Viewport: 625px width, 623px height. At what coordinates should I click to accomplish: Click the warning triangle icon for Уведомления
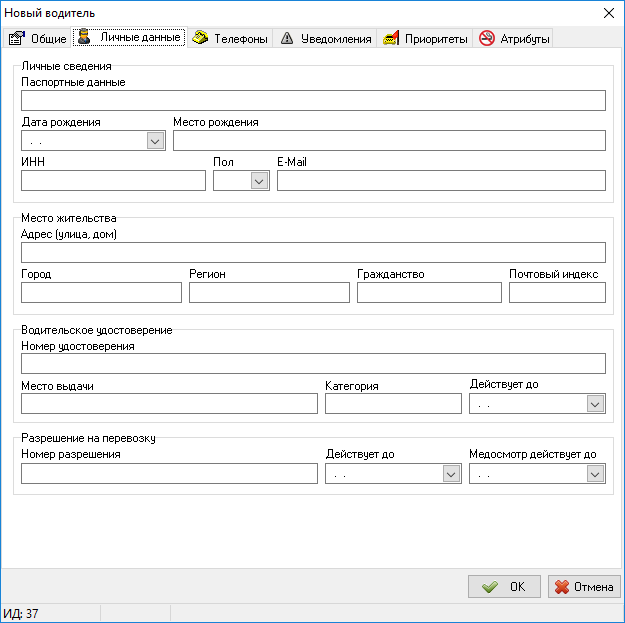tap(287, 39)
